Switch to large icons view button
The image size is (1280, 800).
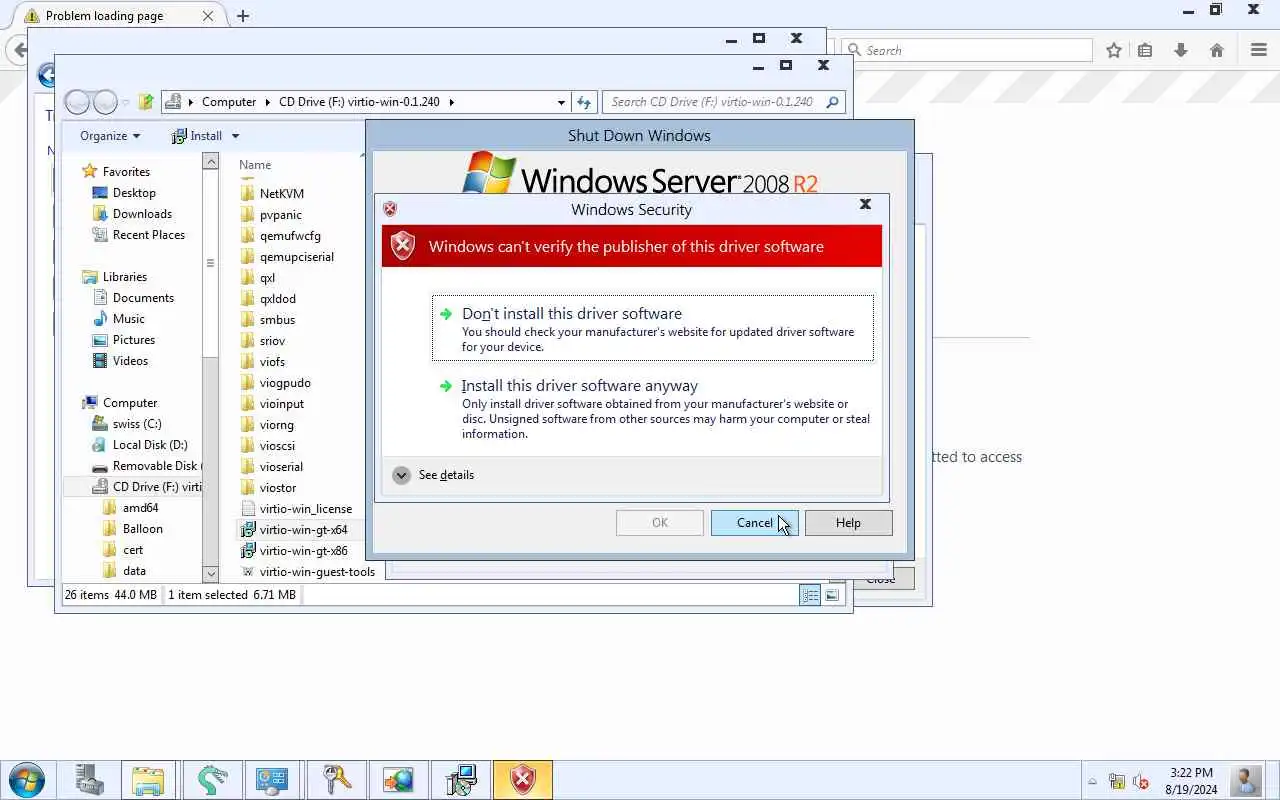pyautogui.click(x=832, y=595)
